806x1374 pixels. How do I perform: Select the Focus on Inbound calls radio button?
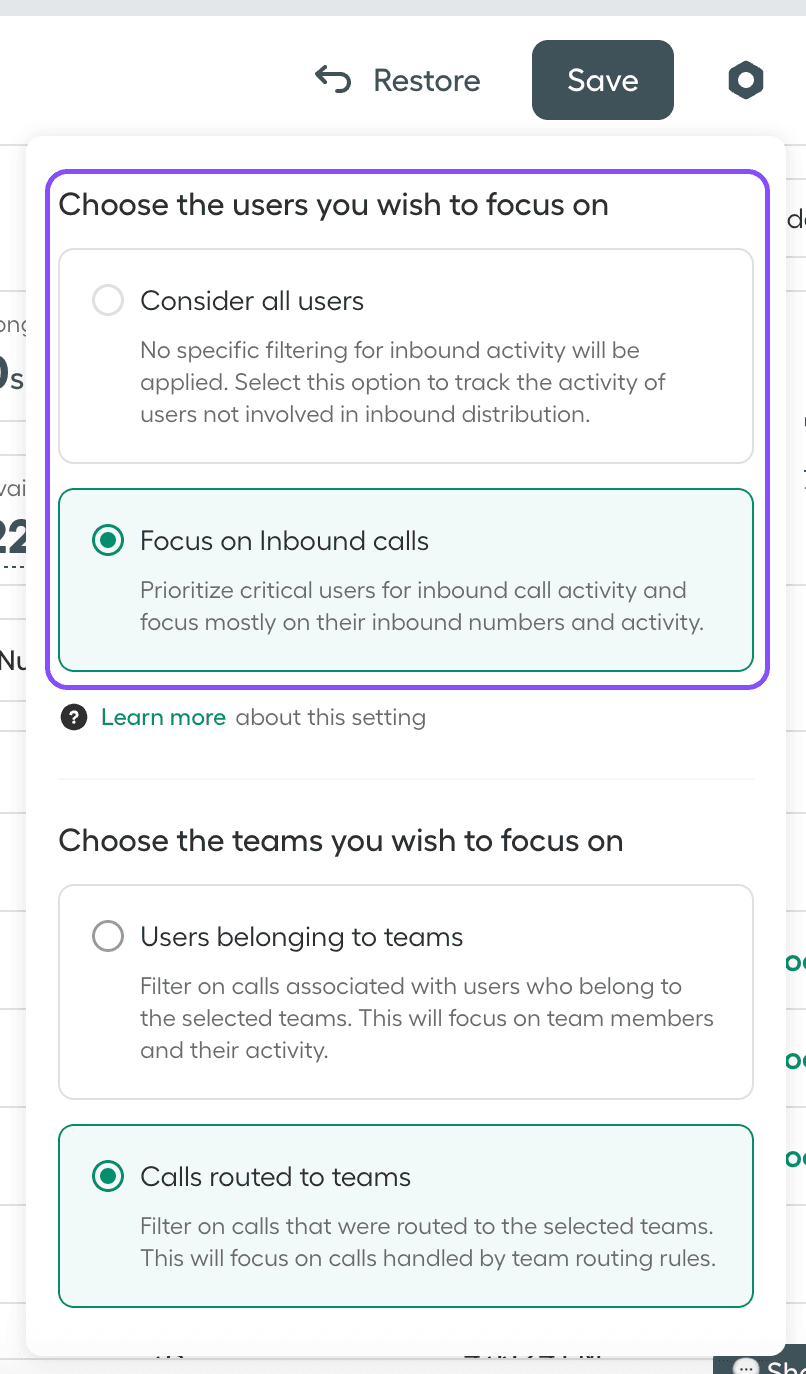tap(107, 540)
